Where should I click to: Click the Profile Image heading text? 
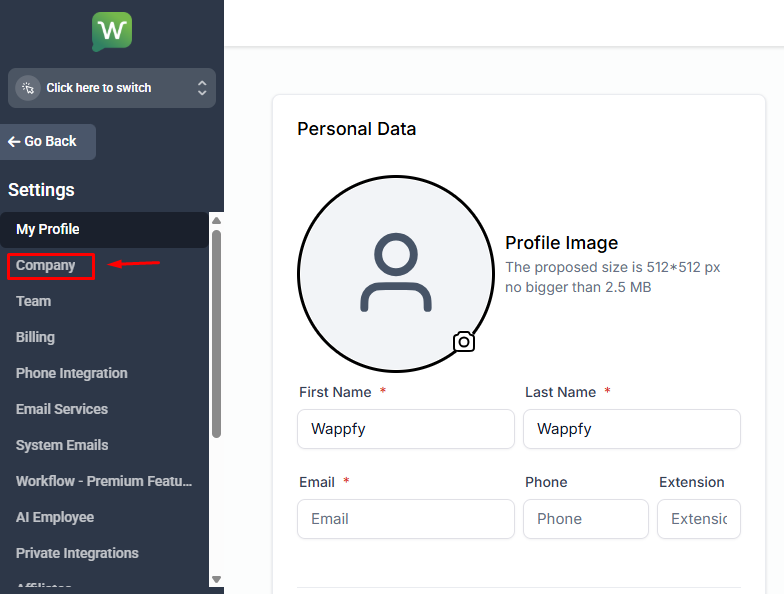(x=562, y=243)
